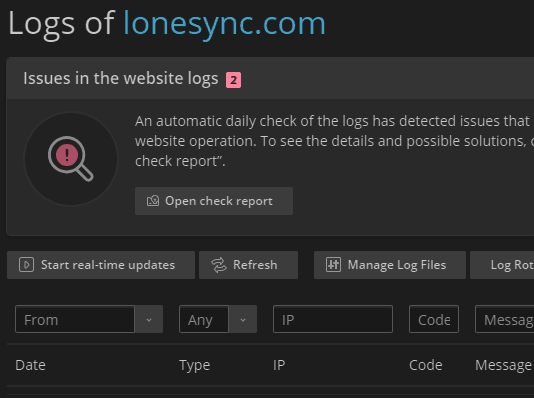Click the Issues in the website logs heading

pos(121,79)
